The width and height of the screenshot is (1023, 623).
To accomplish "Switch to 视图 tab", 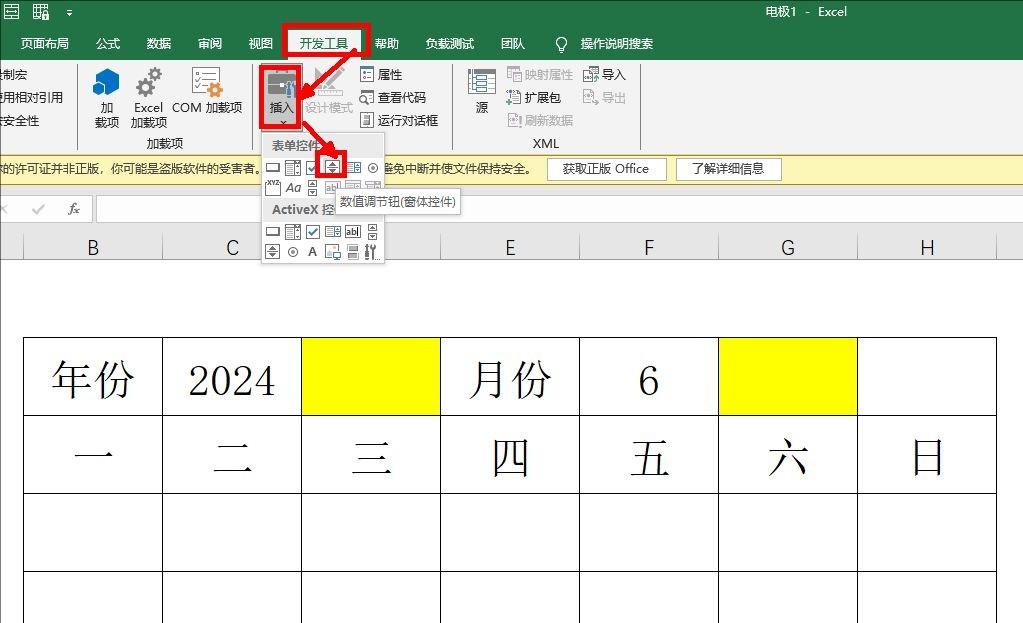I will (x=260, y=44).
